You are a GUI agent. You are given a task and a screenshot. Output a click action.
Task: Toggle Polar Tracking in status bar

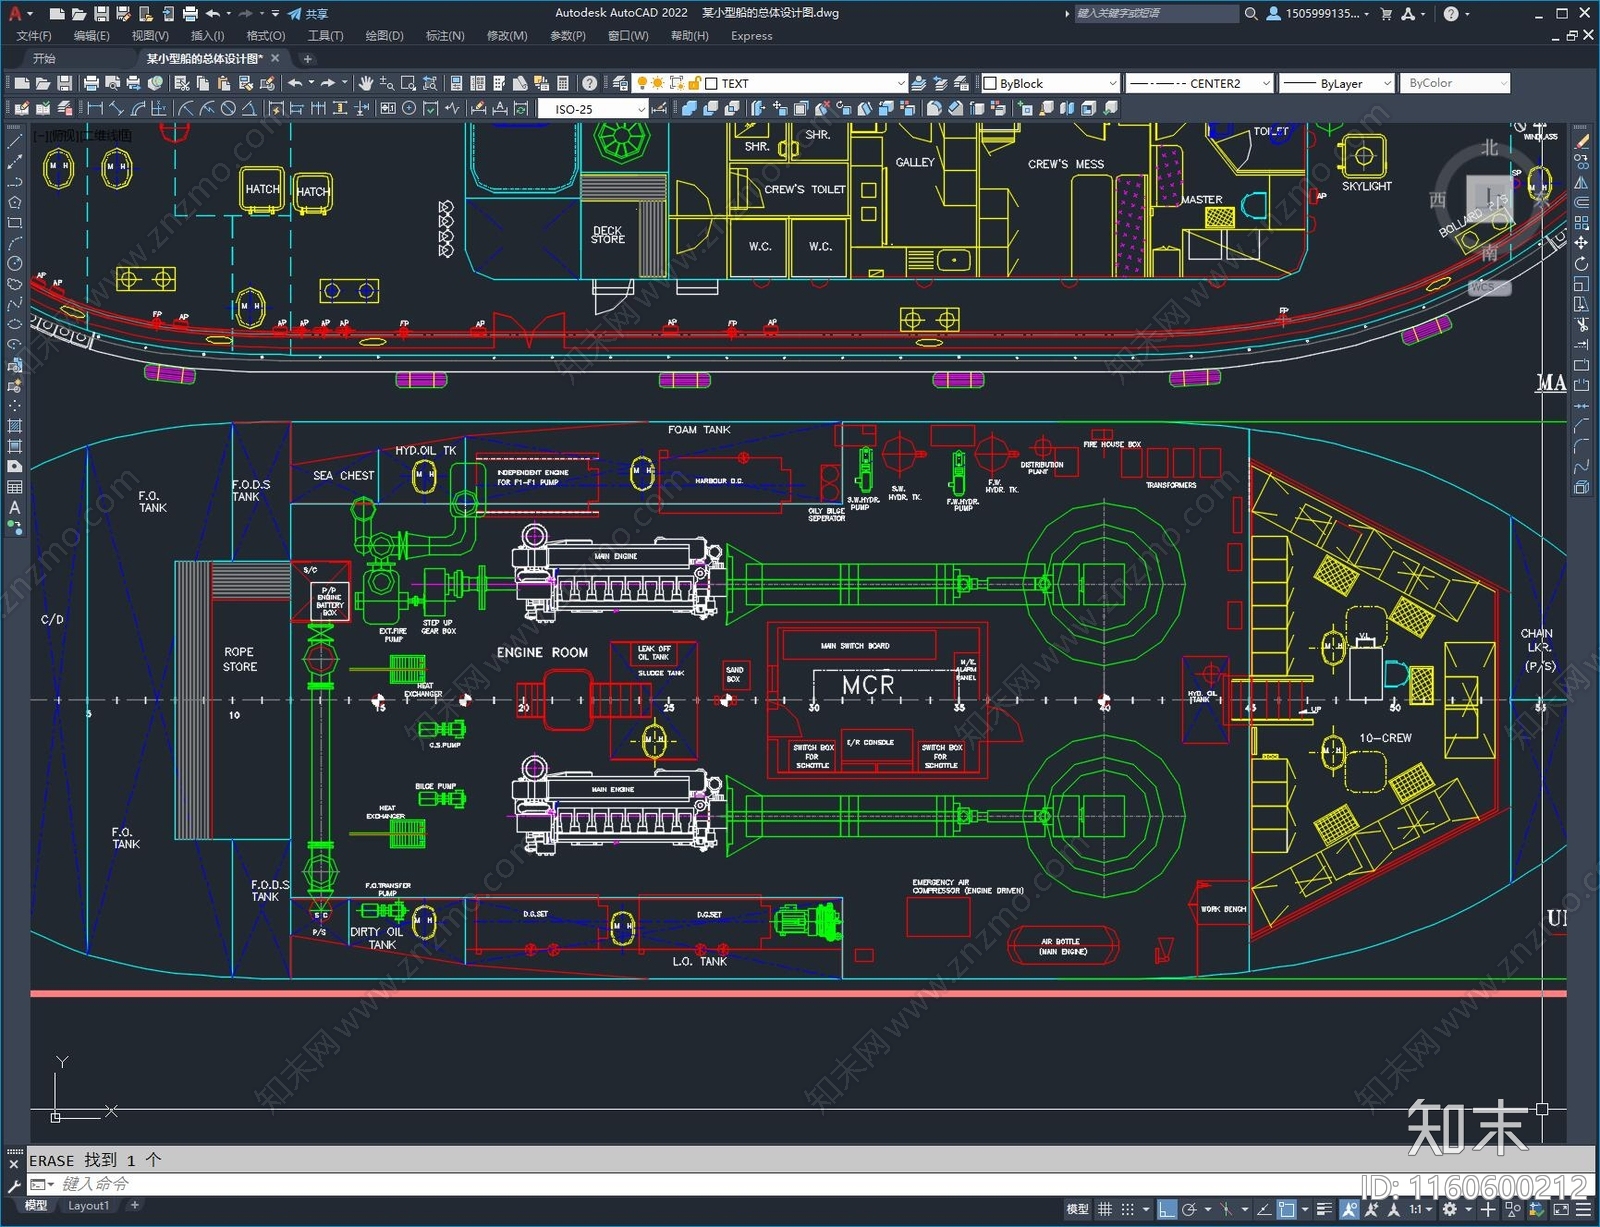coord(1189,1210)
